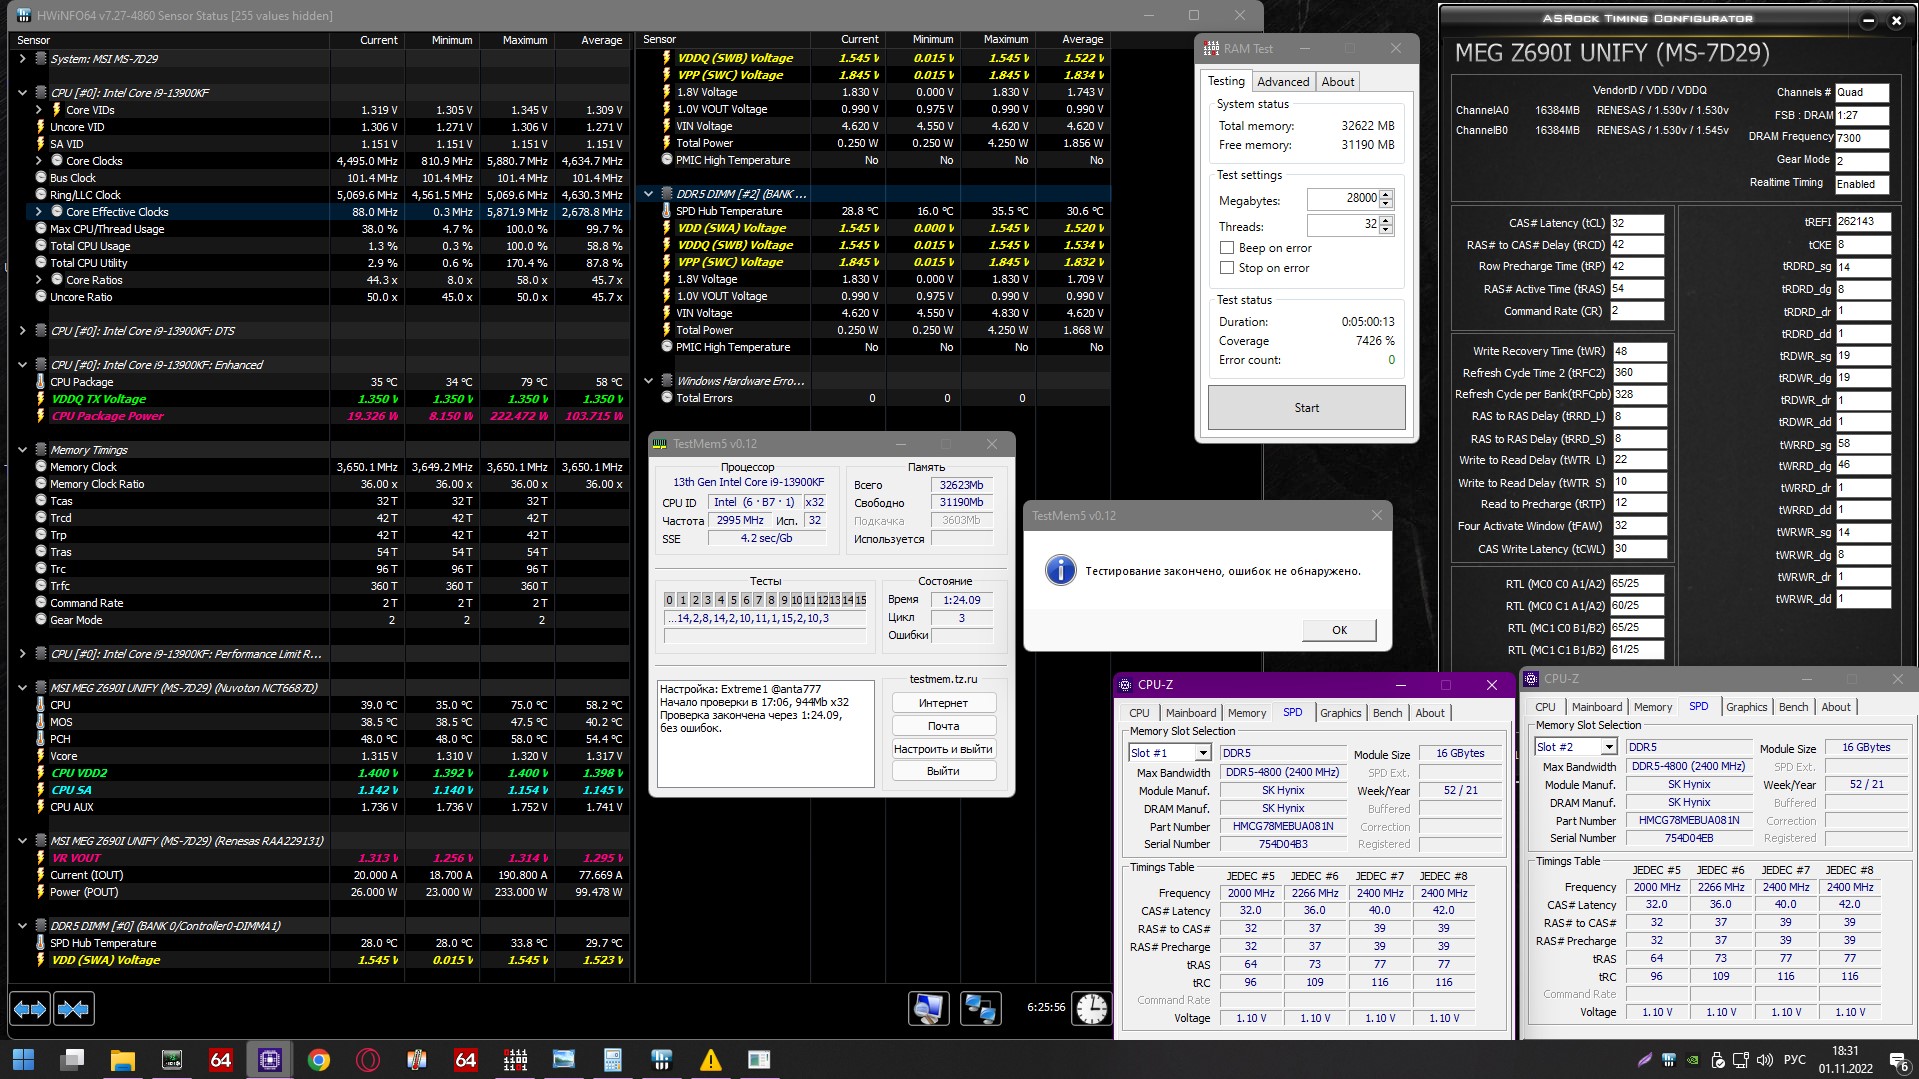Click OK in the TestMem5 dialog

(x=1339, y=630)
